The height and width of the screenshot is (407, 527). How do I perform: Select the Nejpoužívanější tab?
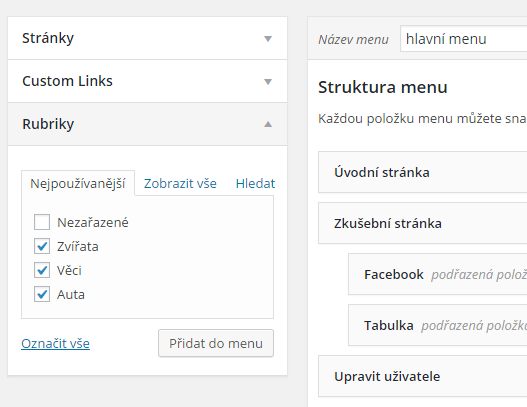78,184
